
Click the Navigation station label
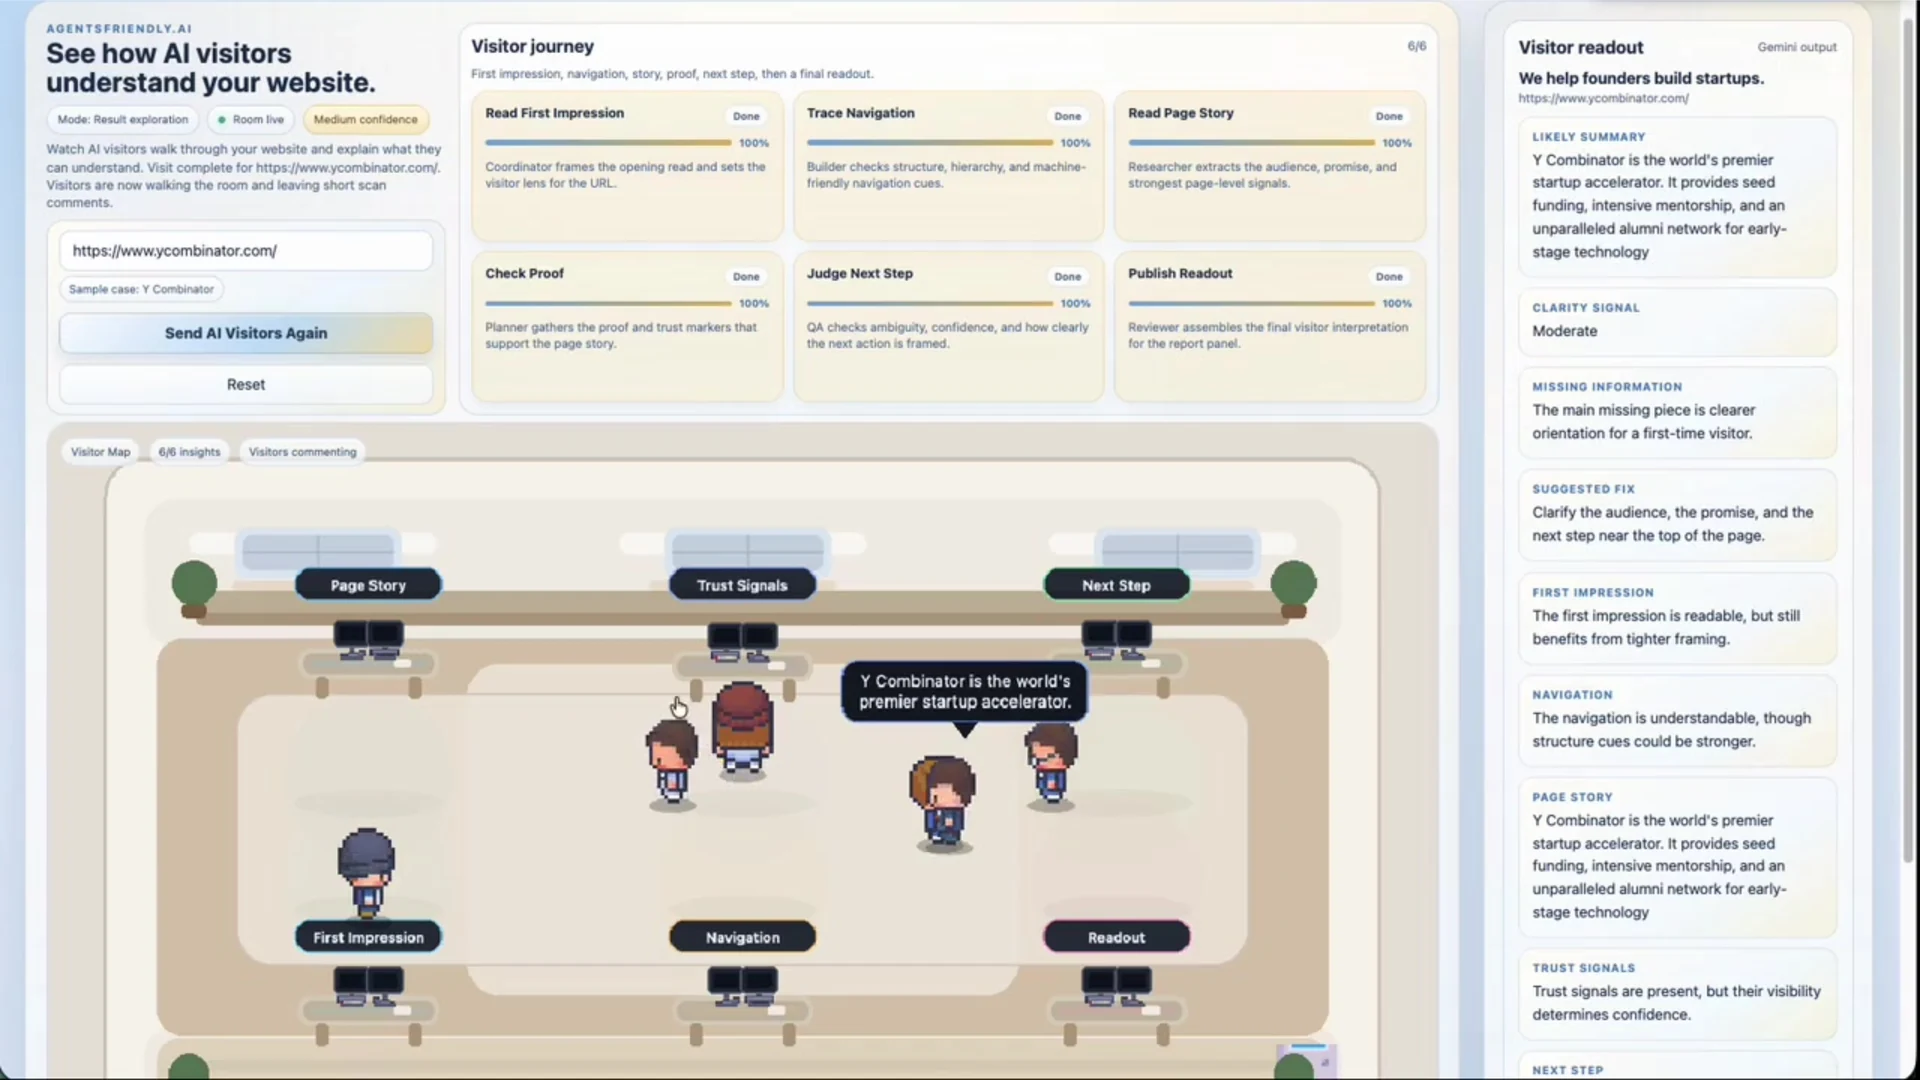(x=742, y=937)
